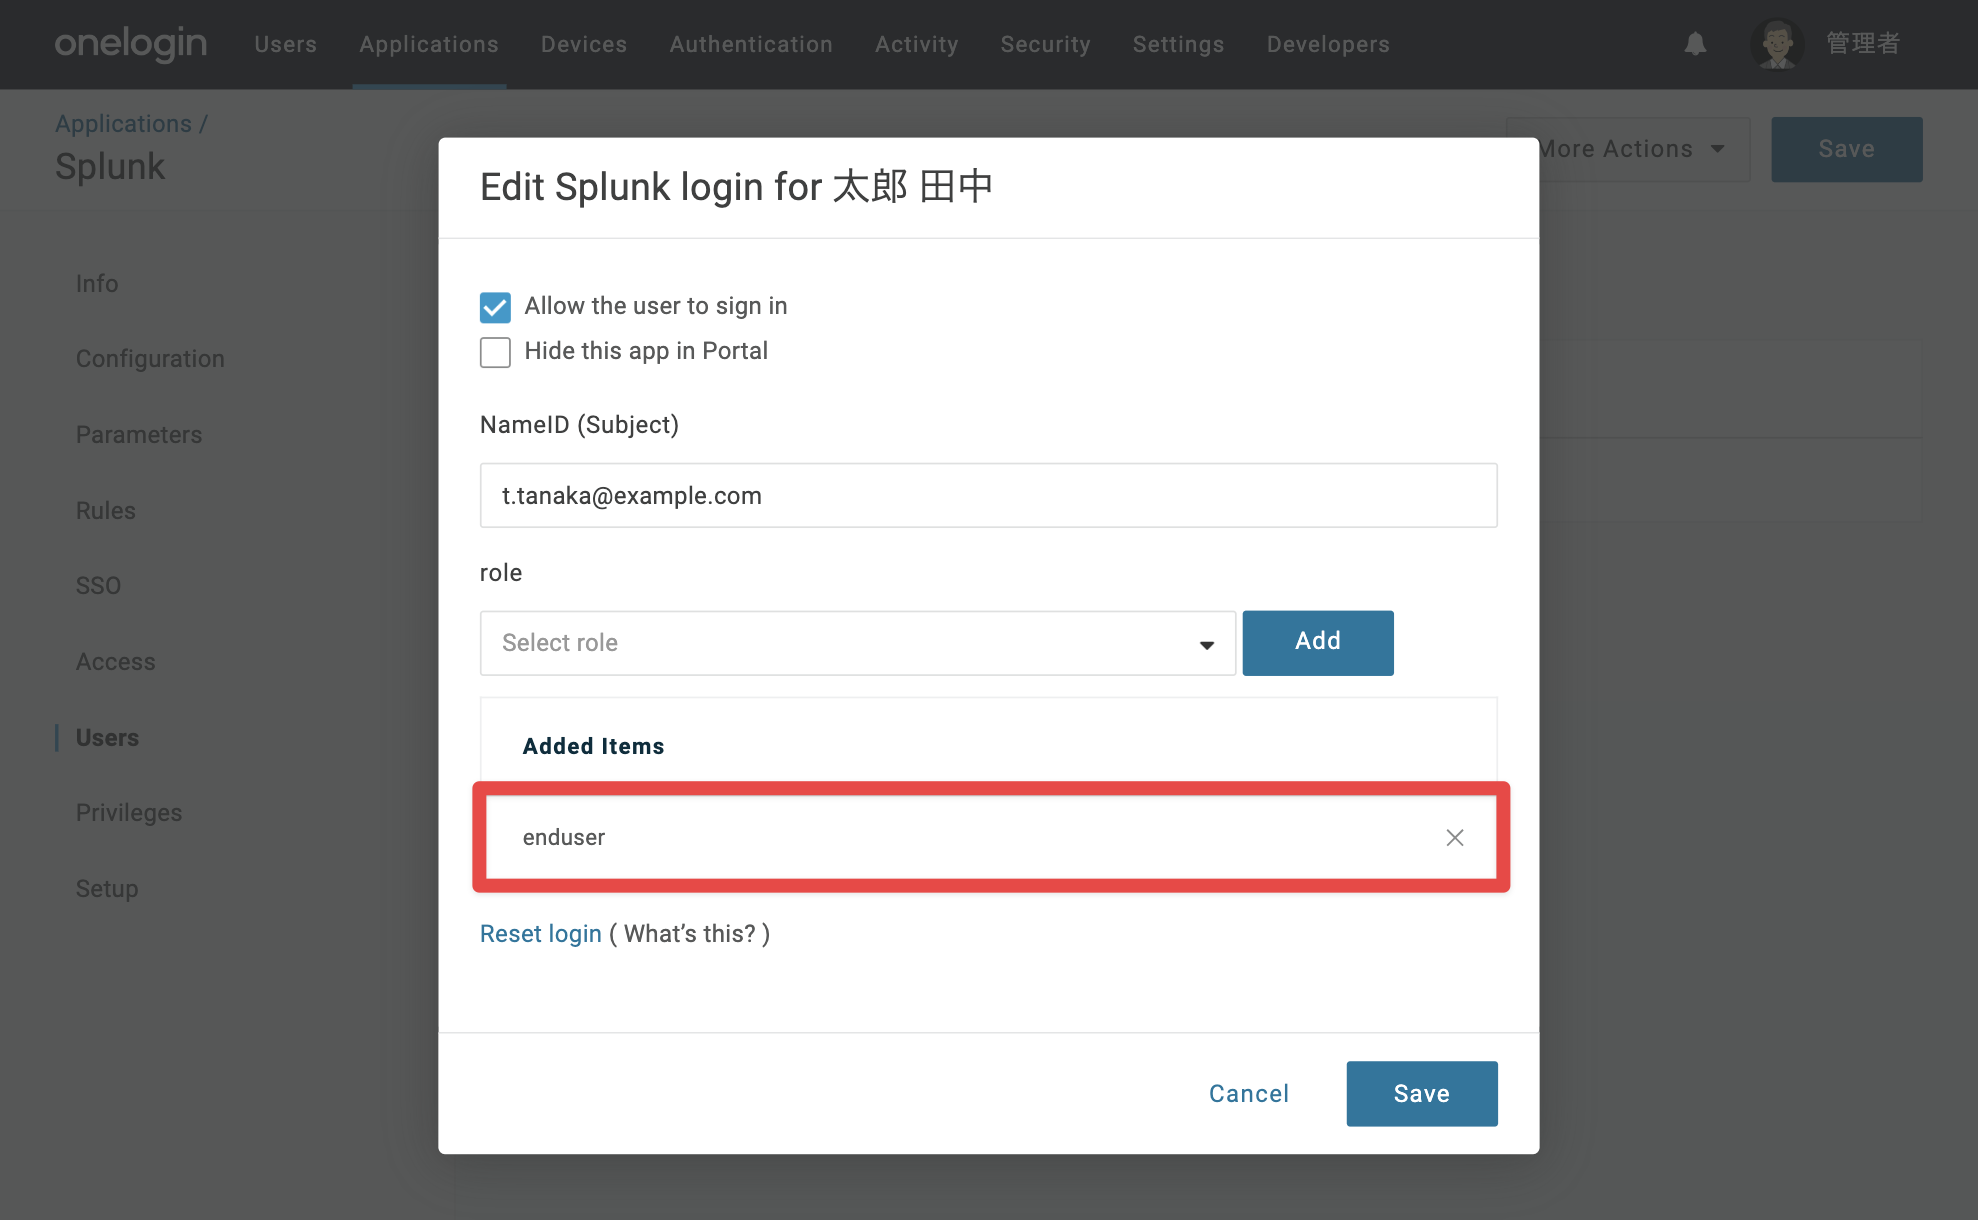Image resolution: width=1978 pixels, height=1220 pixels.
Task: Expand the More Actions dropdown
Action: (x=1628, y=149)
